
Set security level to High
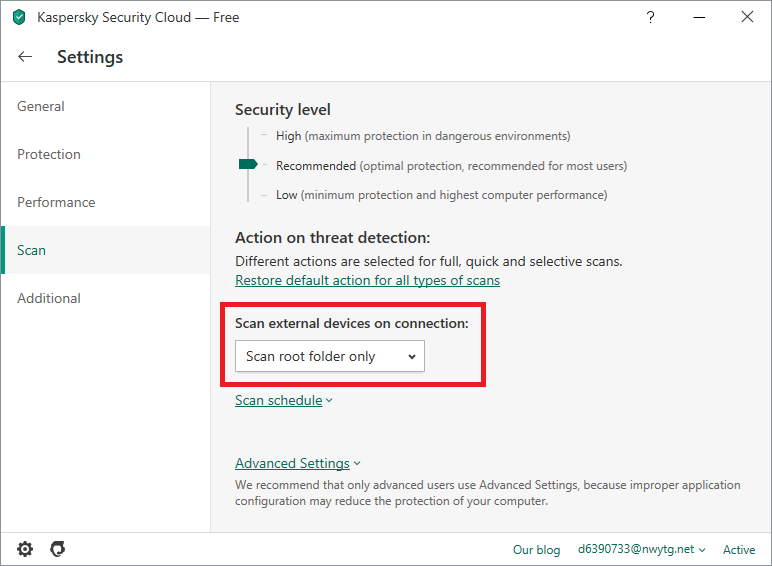pos(288,135)
